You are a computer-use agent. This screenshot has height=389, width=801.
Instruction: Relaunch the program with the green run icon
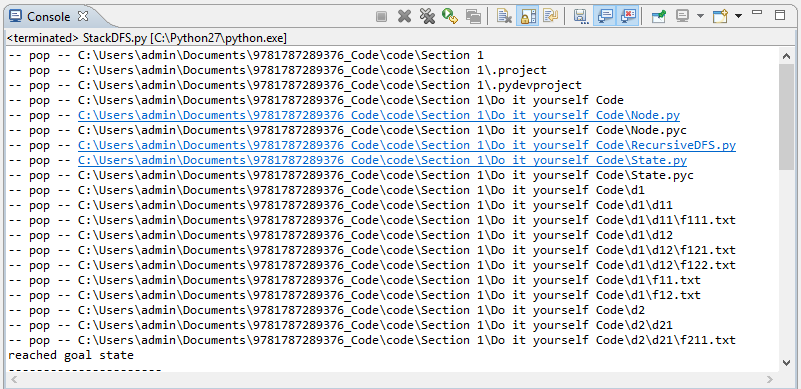(x=450, y=16)
